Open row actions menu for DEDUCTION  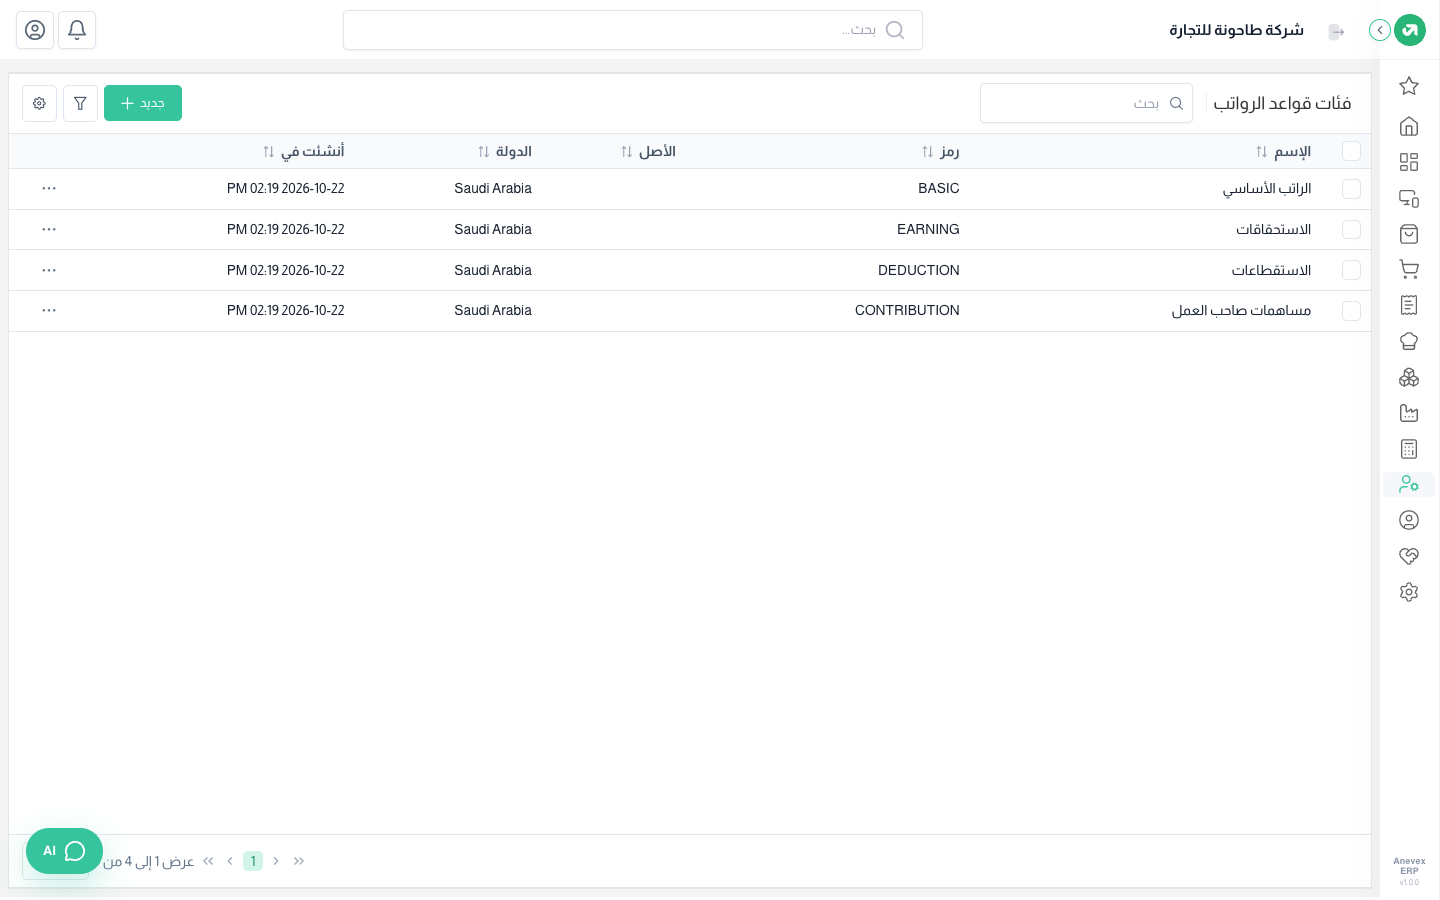pos(49,270)
